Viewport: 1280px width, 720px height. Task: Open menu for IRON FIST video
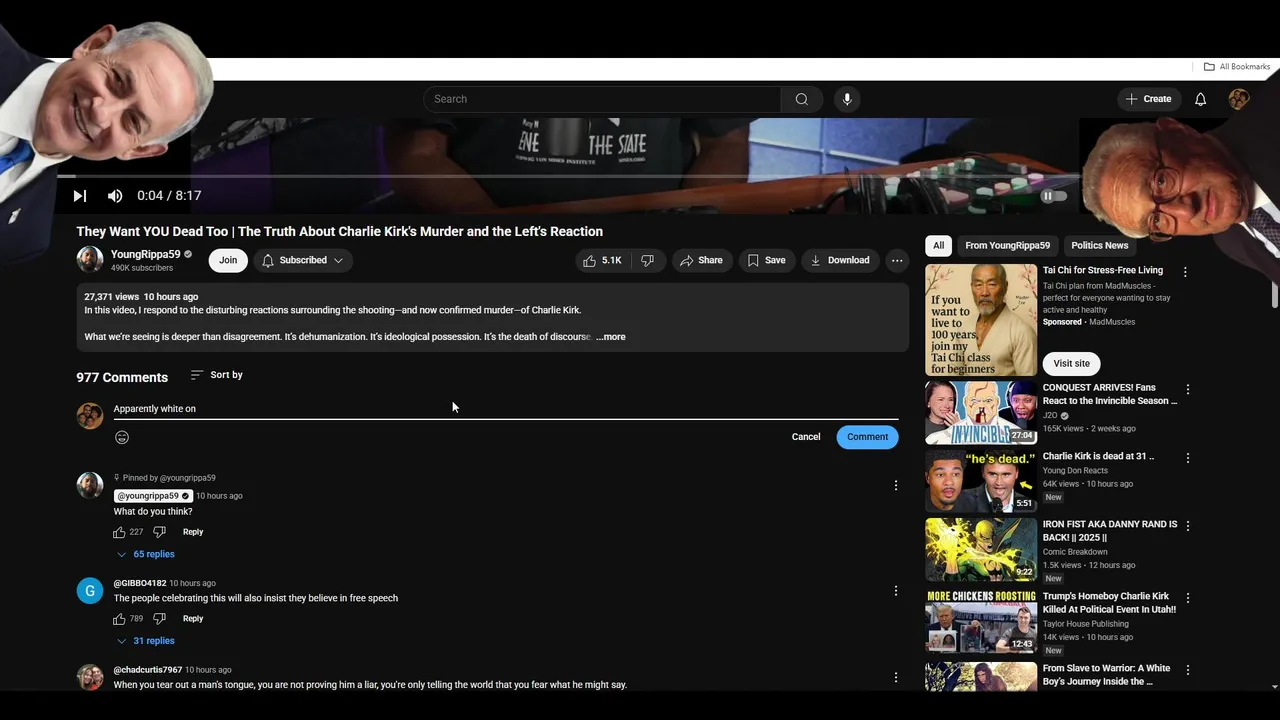pyautogui.click(x=1188, y=526)
